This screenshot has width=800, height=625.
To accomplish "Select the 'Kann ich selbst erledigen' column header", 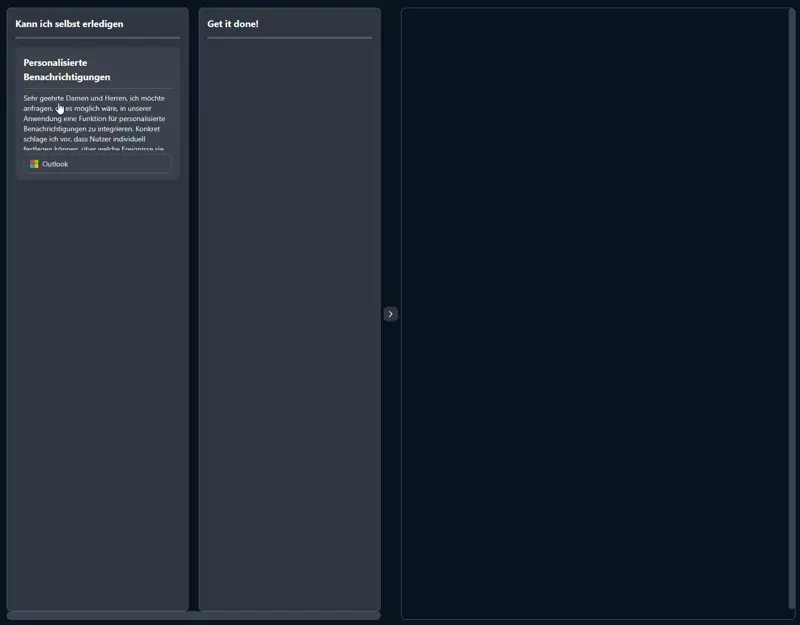I will click(x=70, y=23).
